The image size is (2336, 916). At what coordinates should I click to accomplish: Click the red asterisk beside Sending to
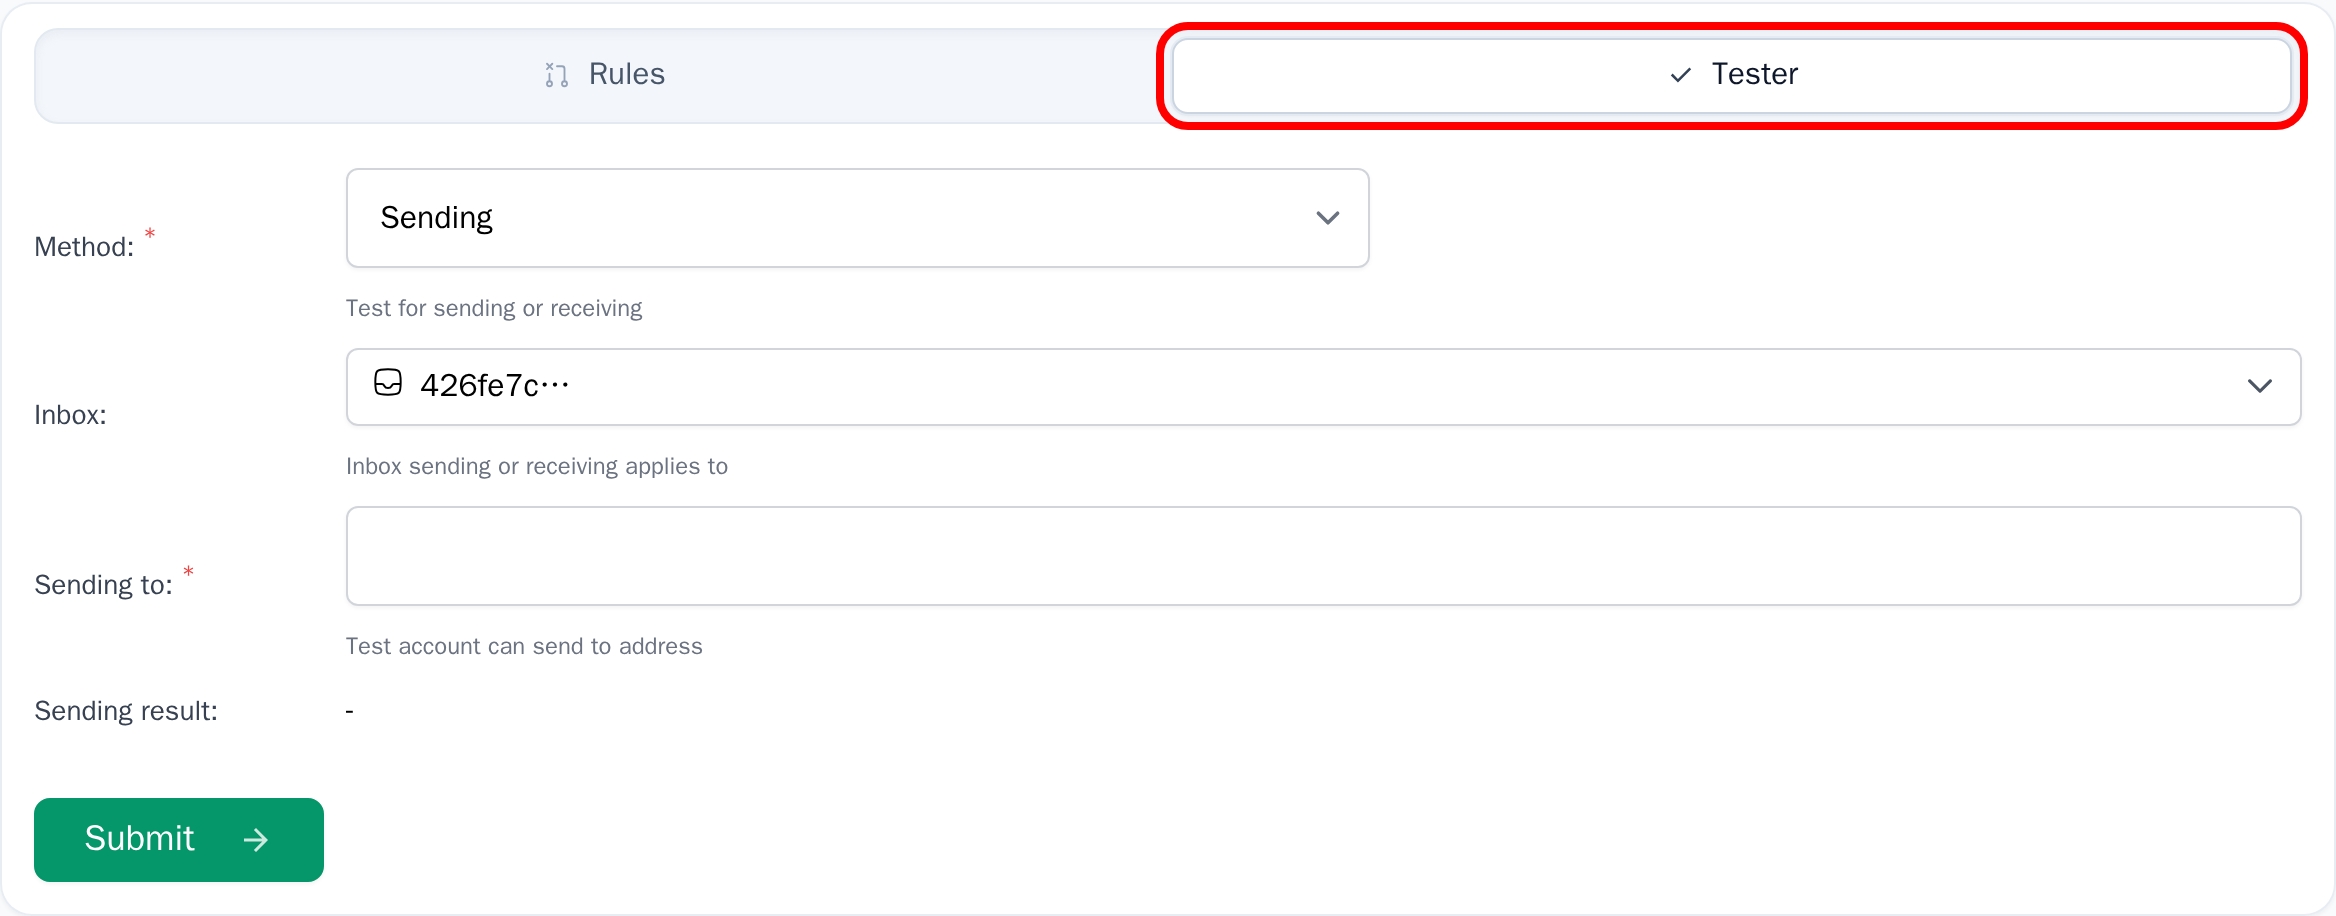click(x=188, y=571)
